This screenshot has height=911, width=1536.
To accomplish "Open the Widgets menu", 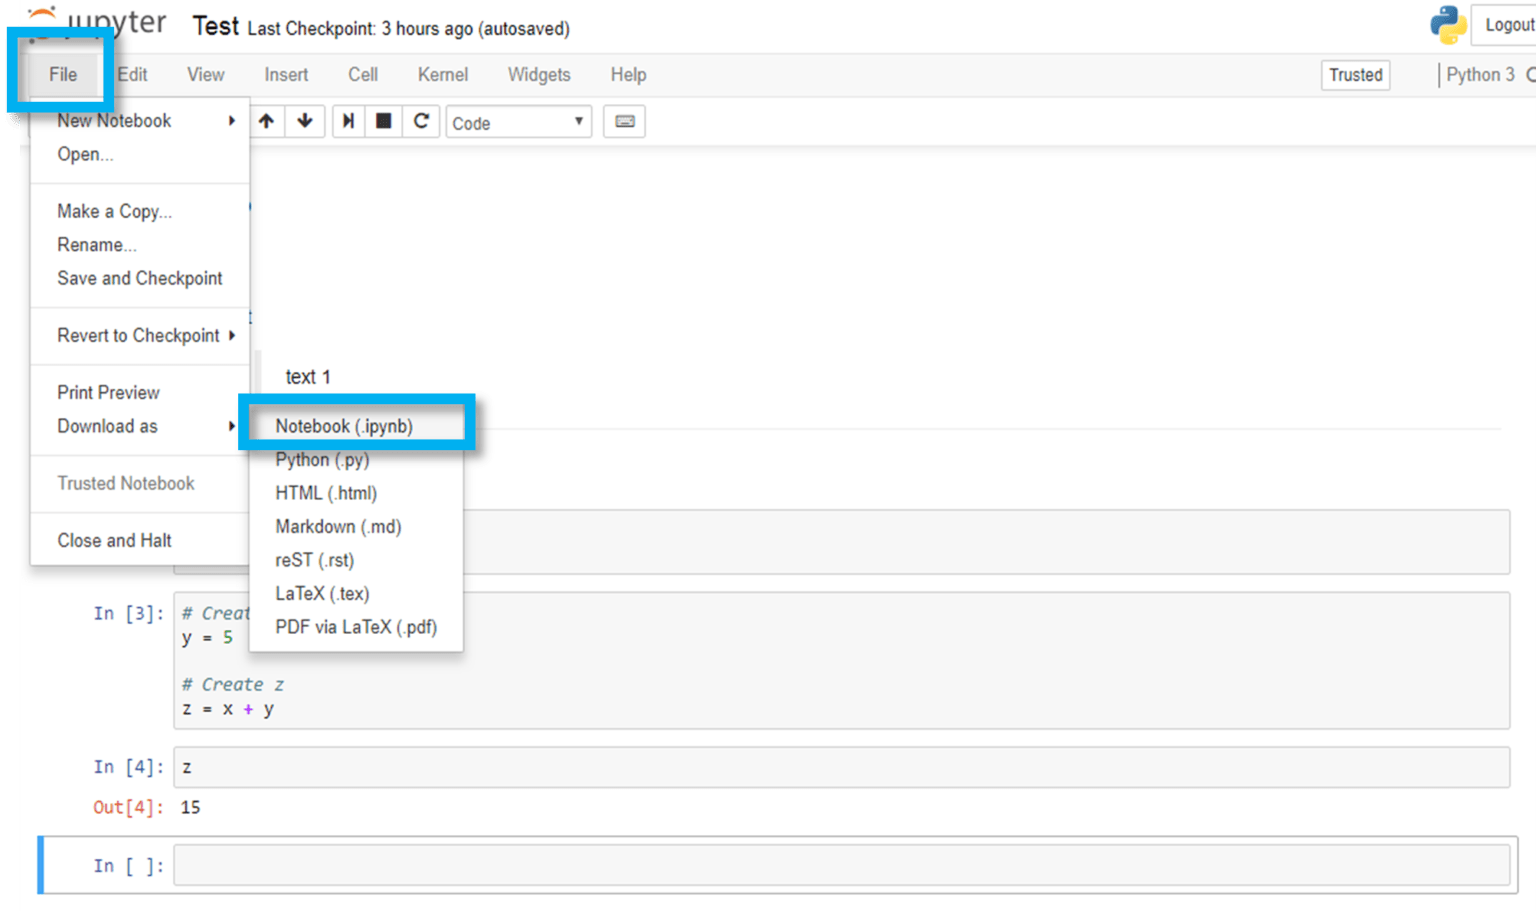I will pos(538,74).
